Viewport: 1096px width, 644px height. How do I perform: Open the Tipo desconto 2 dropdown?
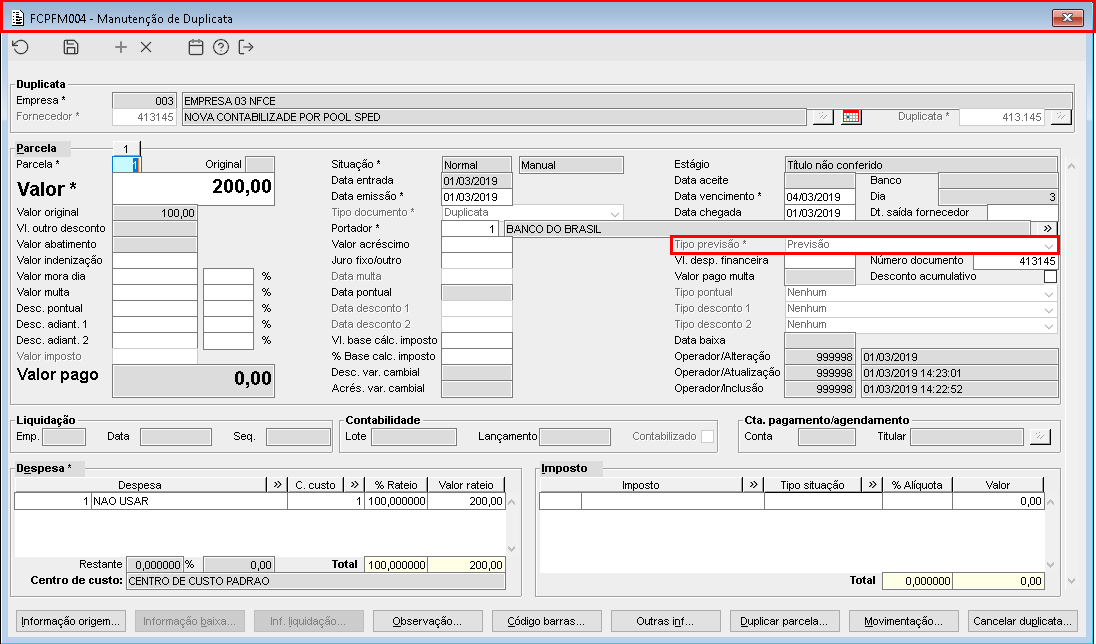1048,325
